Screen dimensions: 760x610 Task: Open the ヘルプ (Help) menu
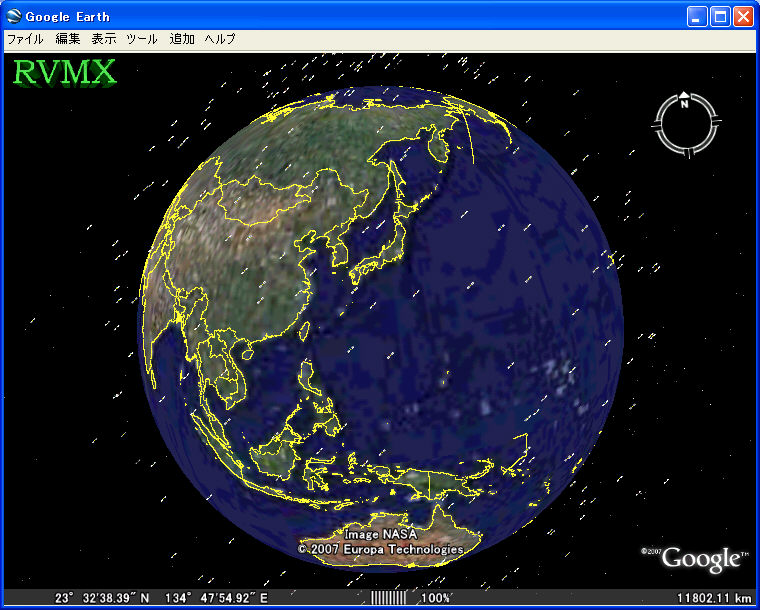220,39
